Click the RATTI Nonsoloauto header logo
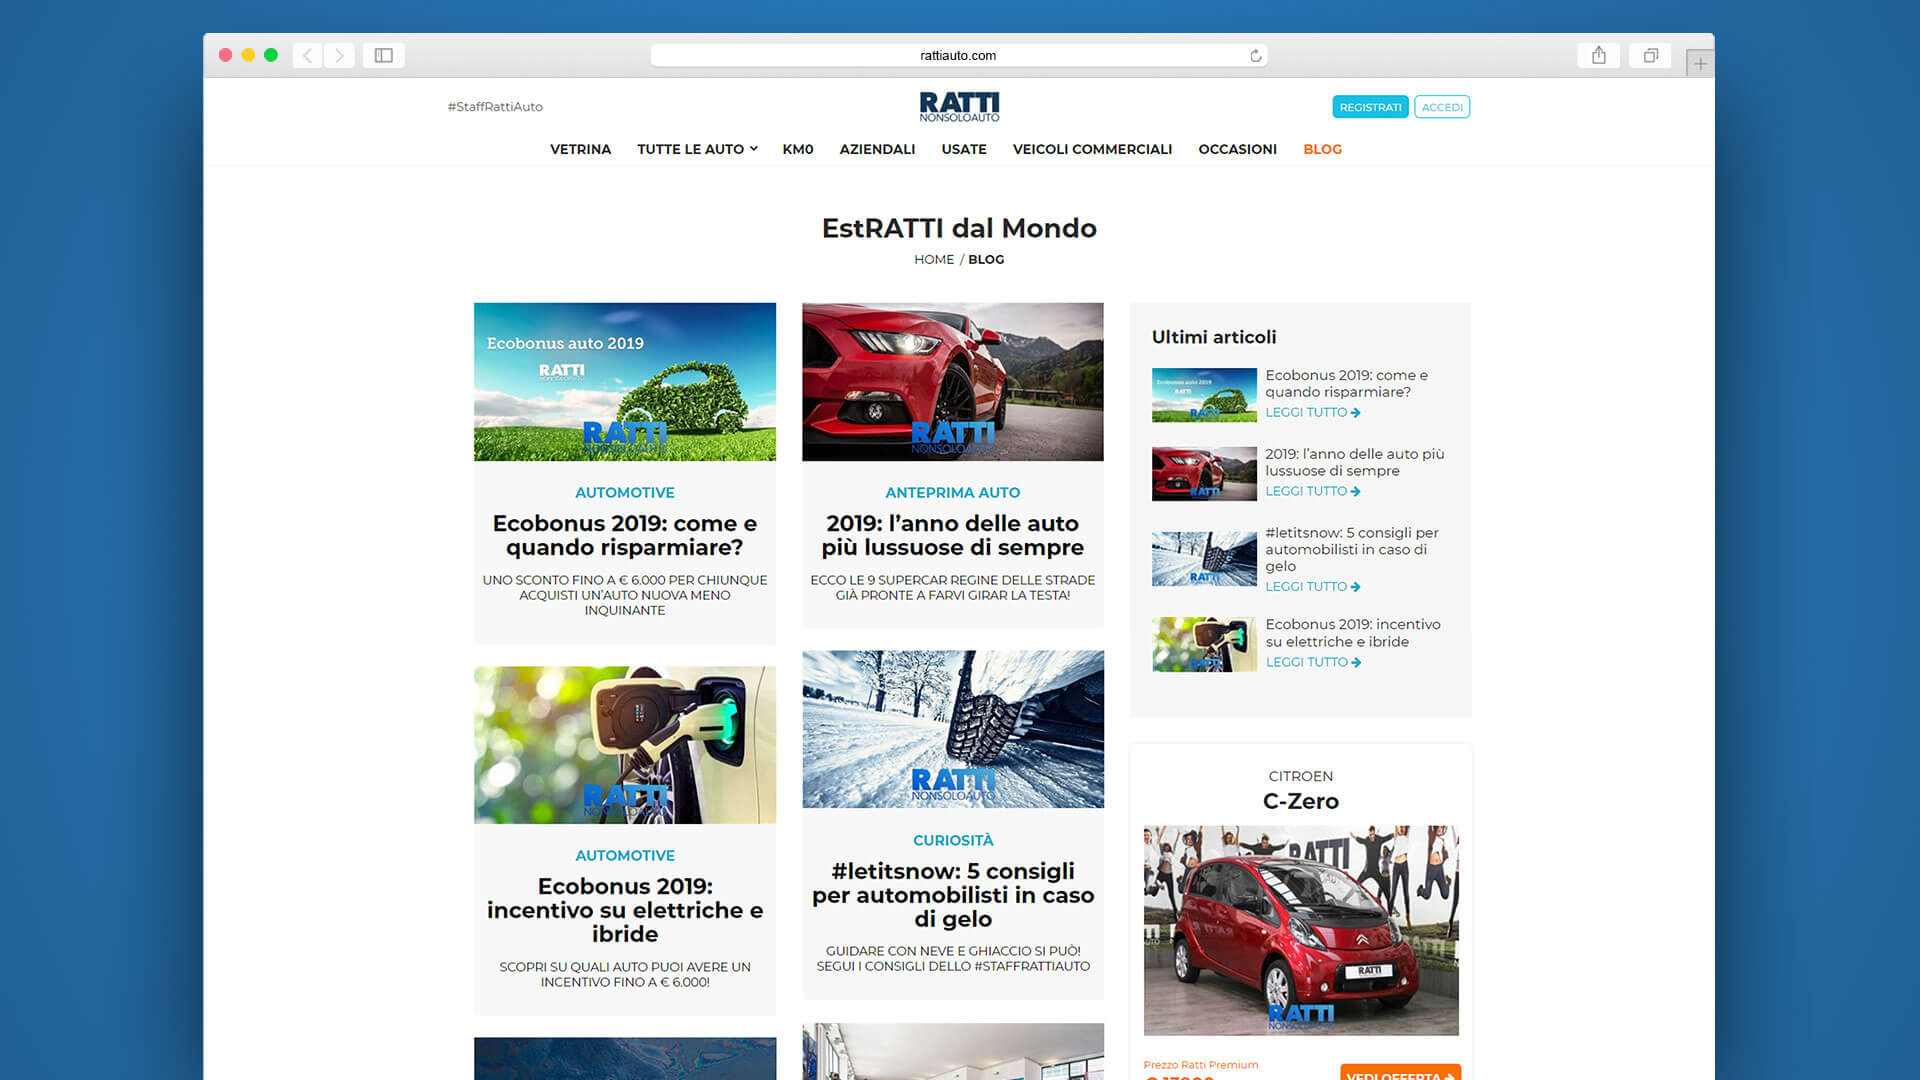 coord(959,107)
